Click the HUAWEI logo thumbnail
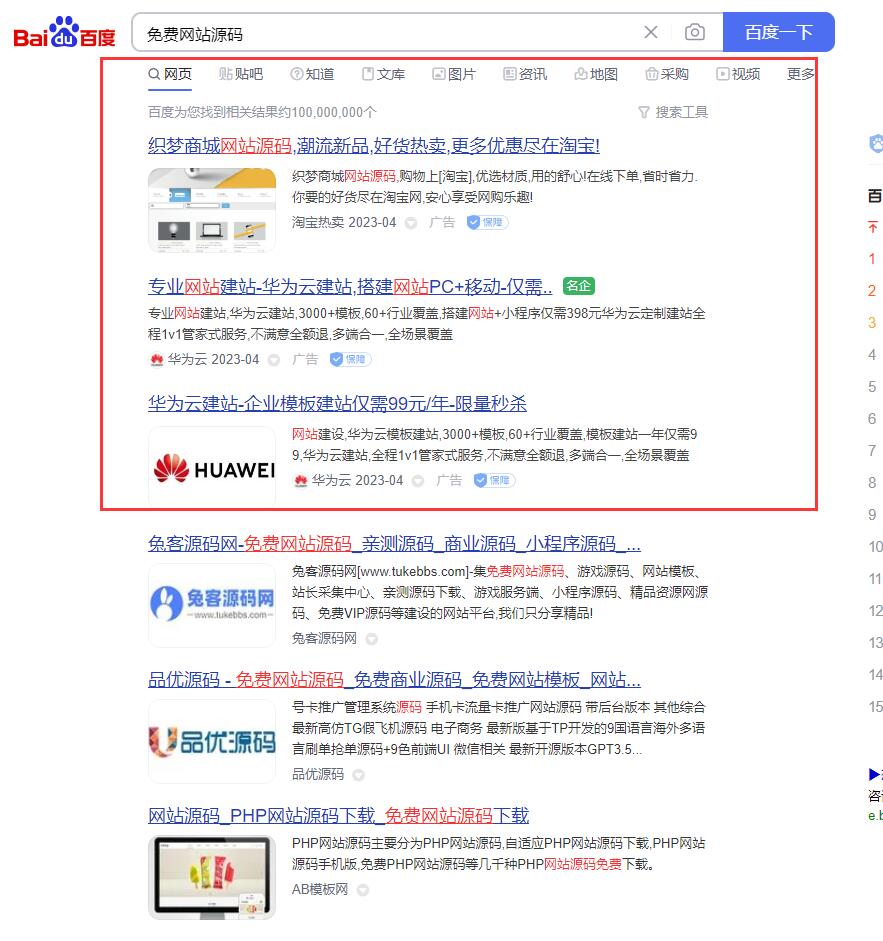The width and height of the screenshot is (883, 941). click(x=212, y=468)
